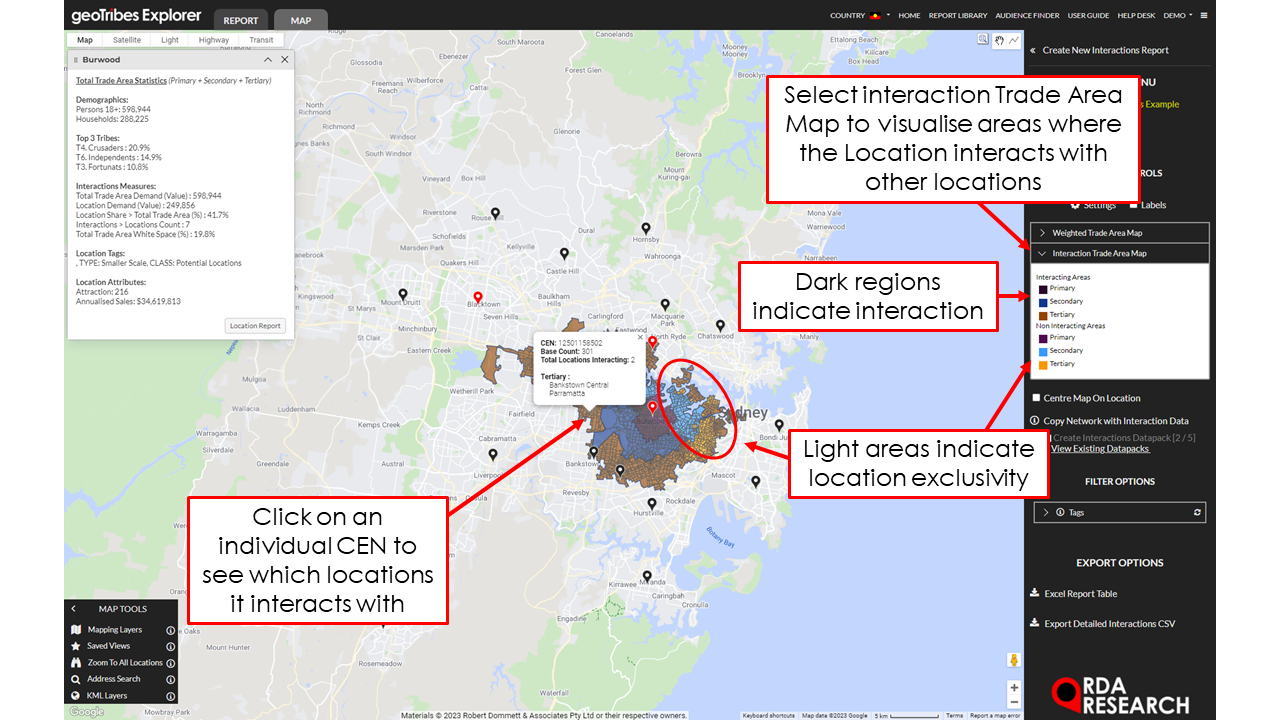Open the Demo account dropdown
This screenshot has width=1280, height=720.
[1177, 16]
